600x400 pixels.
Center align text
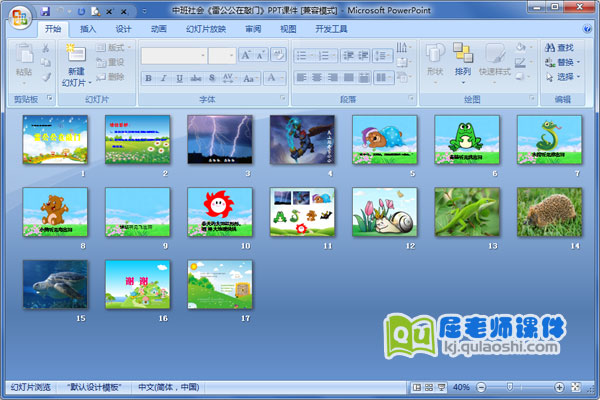click(x=317, y=78)
